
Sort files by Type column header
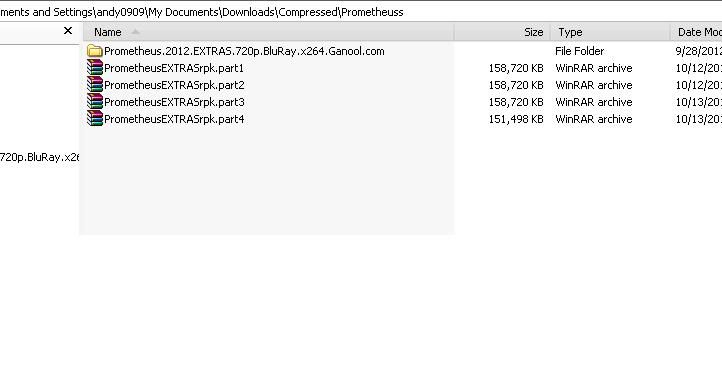pos(610,32)
